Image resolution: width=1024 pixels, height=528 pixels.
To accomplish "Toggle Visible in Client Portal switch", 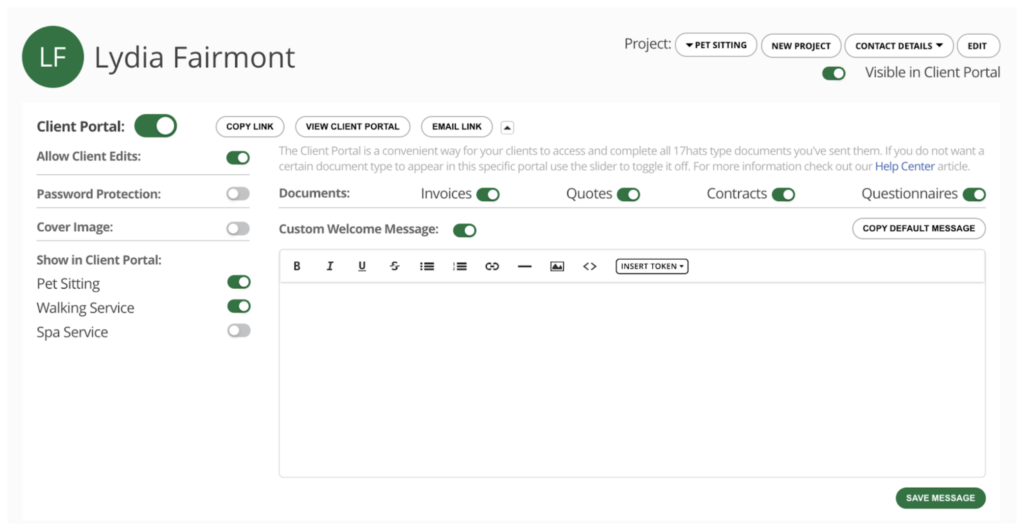I will point(834,73).
